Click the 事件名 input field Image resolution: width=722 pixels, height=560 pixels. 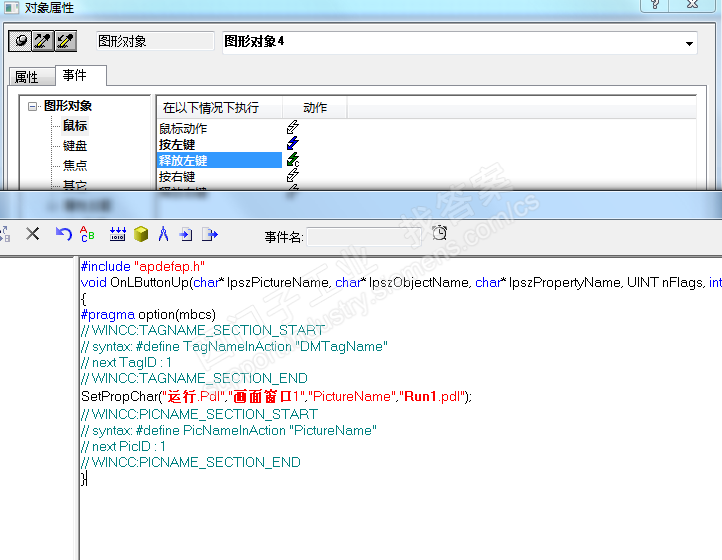point(364,237)
